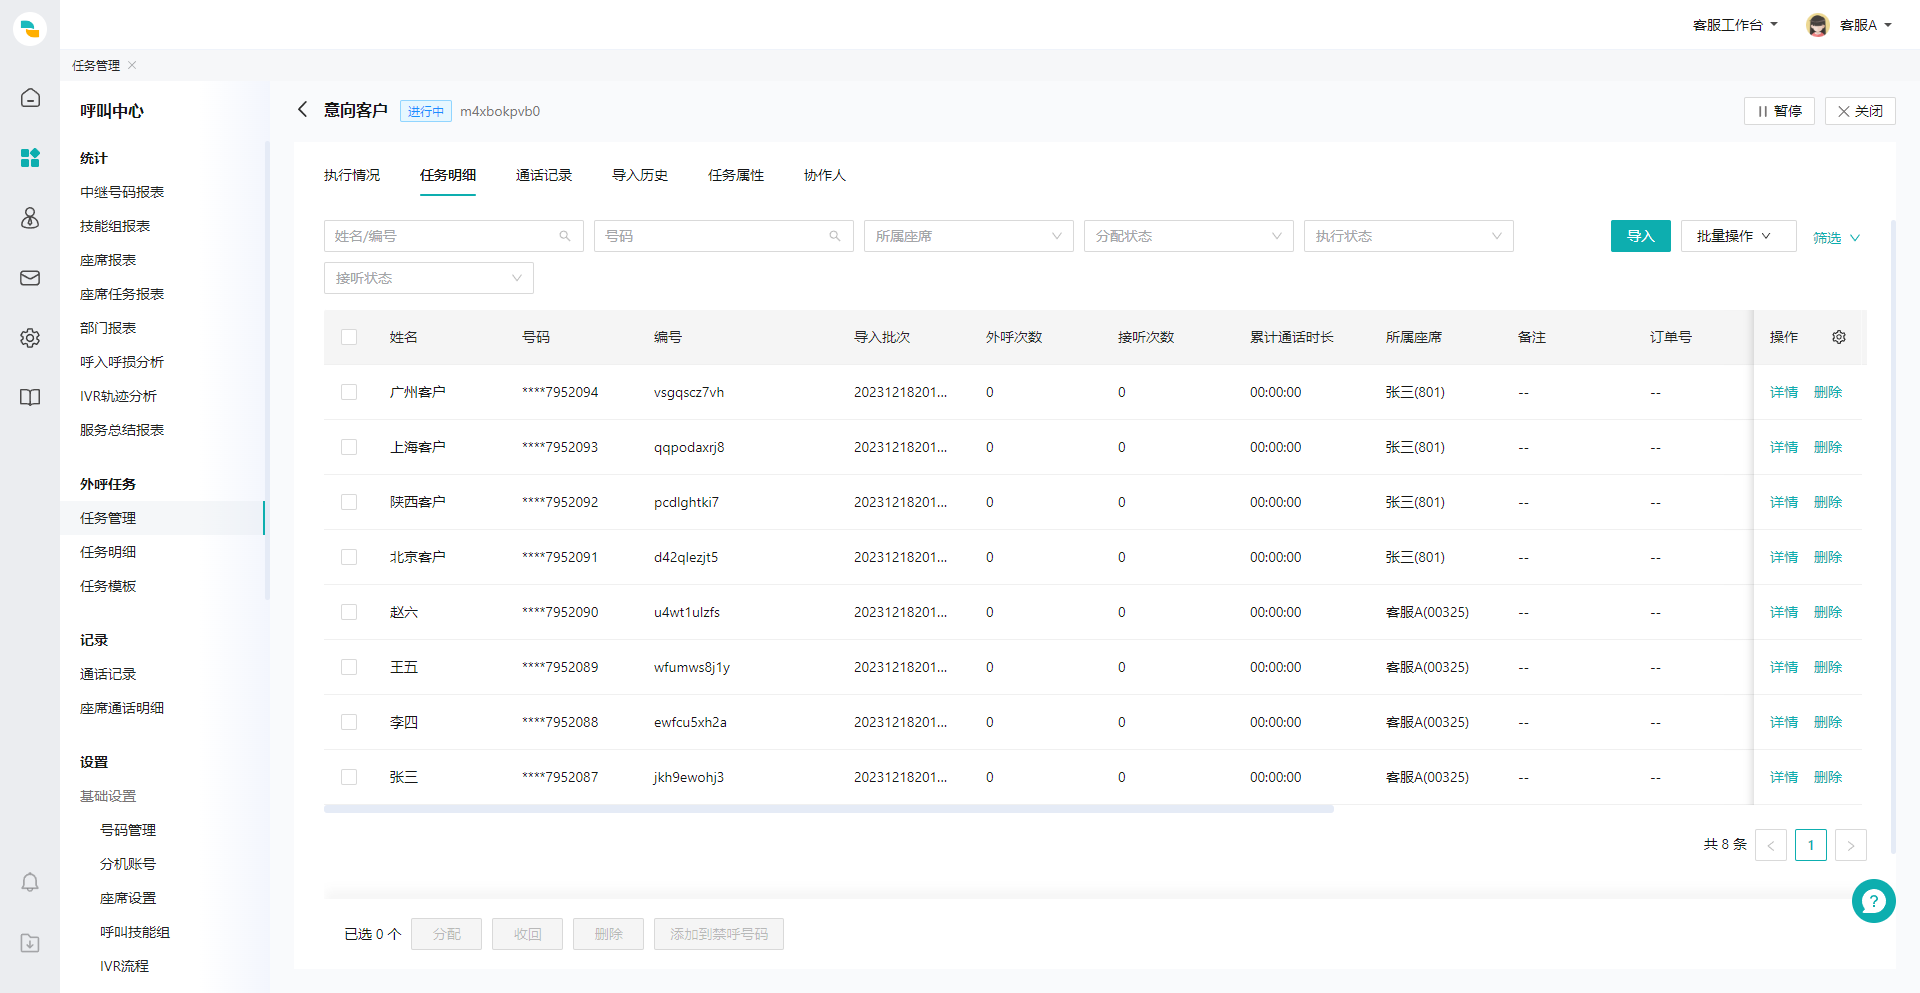Expand the 批量操作 dropdown button
Screen dimensions: 1920x993
(1738, 236)
